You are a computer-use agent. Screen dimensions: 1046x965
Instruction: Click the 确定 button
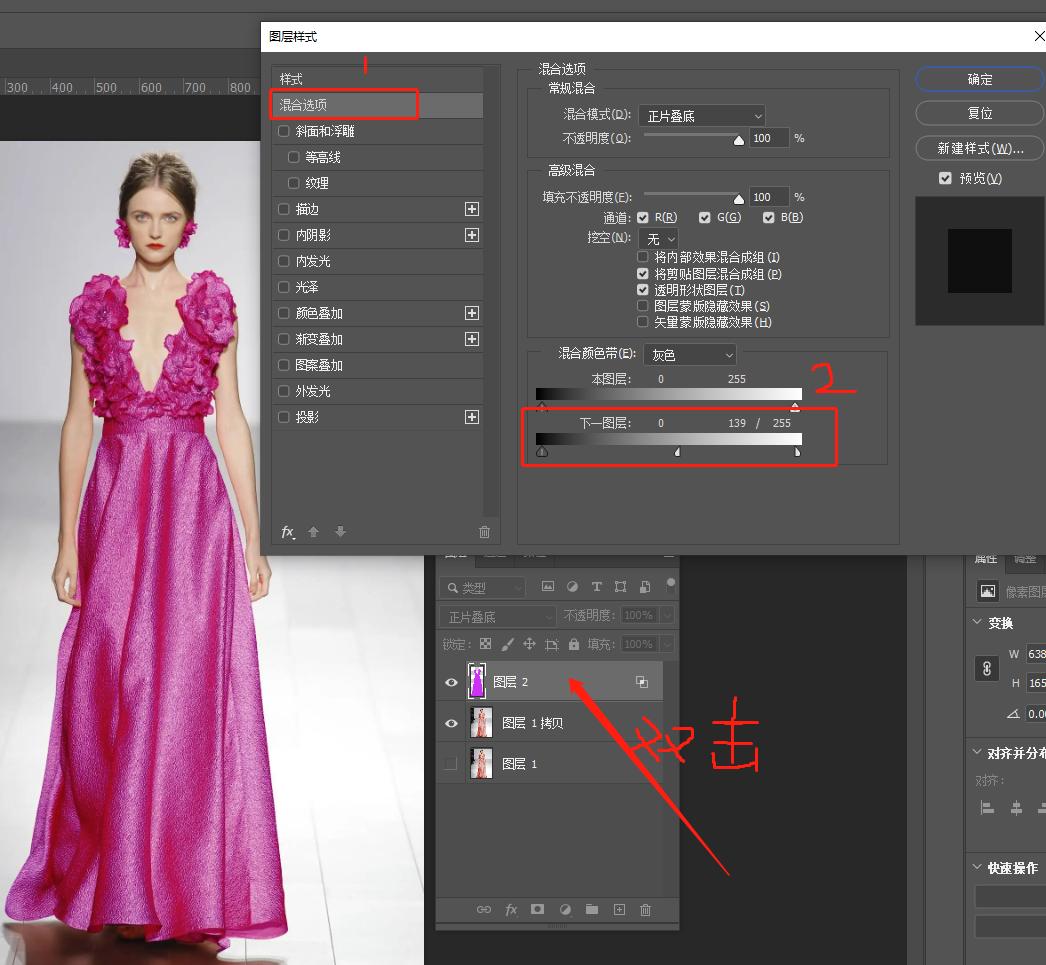979,79
